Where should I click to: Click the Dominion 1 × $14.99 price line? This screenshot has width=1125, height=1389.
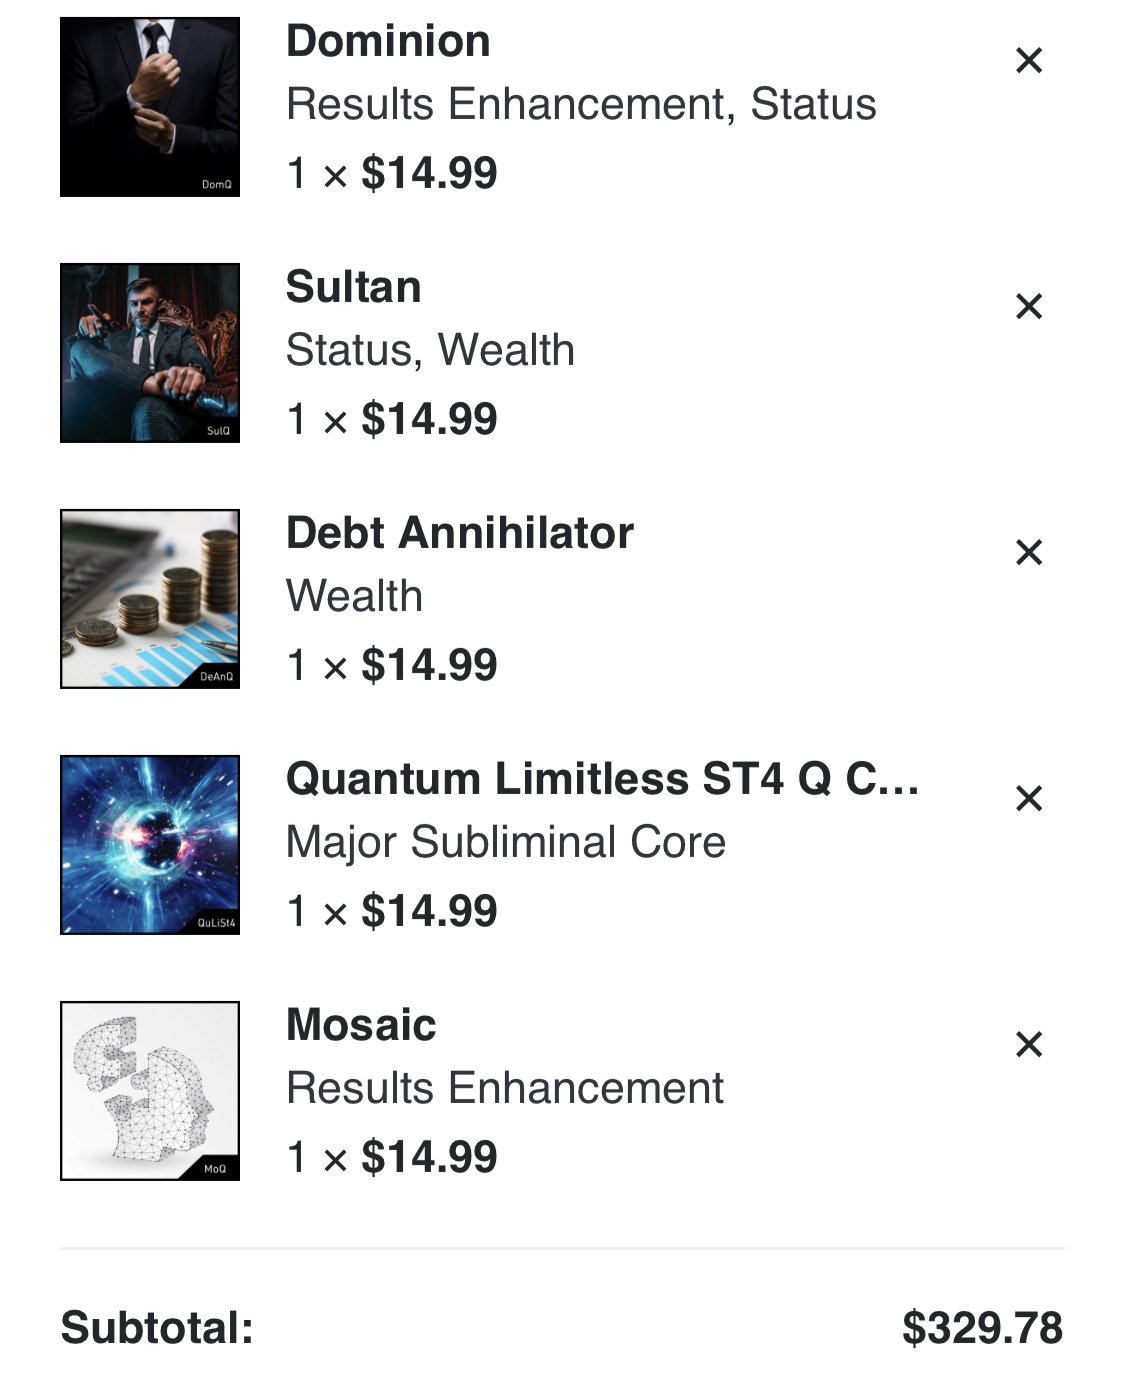(392, 173)
